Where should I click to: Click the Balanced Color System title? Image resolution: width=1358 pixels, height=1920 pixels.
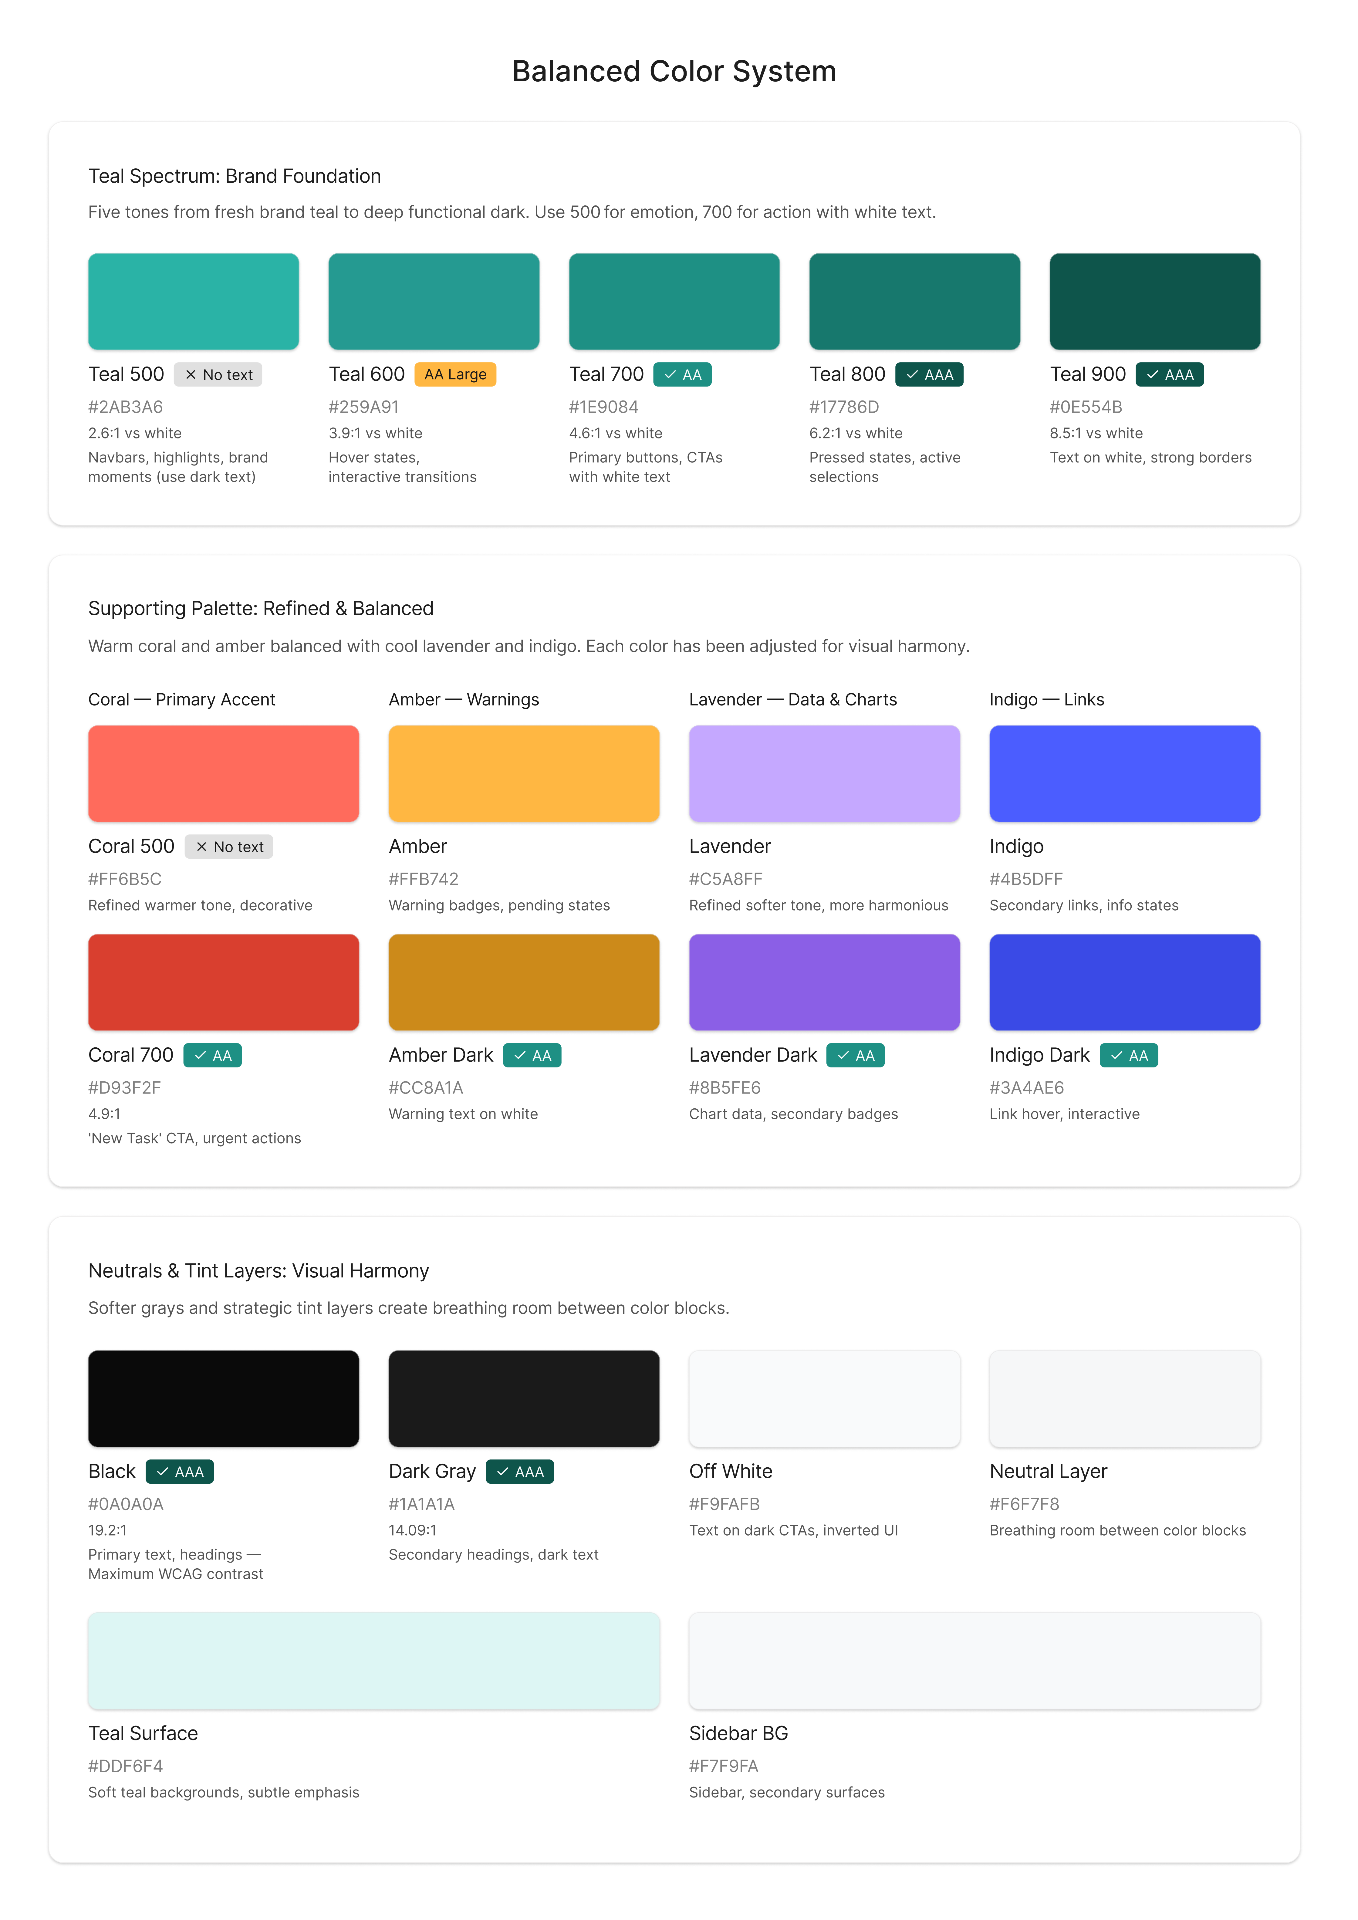[x=674, y=72]
